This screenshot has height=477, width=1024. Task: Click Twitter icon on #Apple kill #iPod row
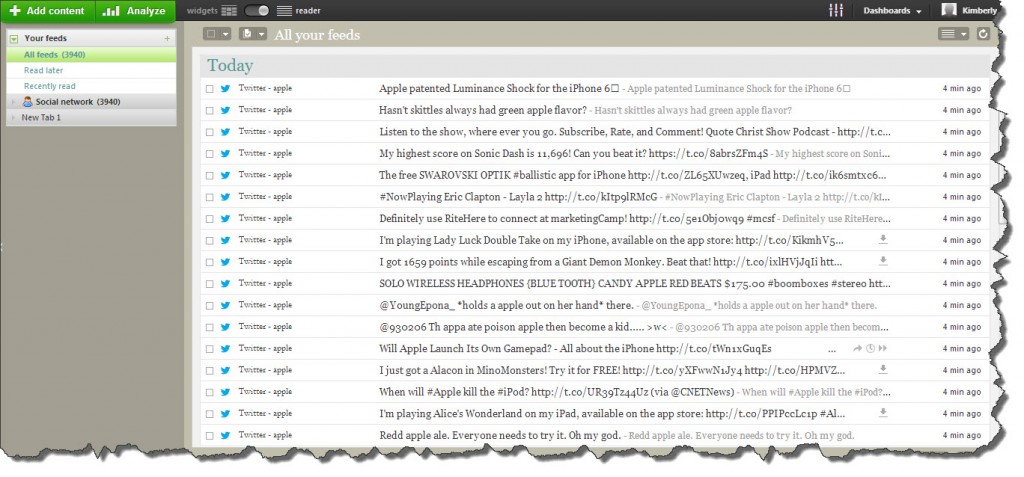225,392
